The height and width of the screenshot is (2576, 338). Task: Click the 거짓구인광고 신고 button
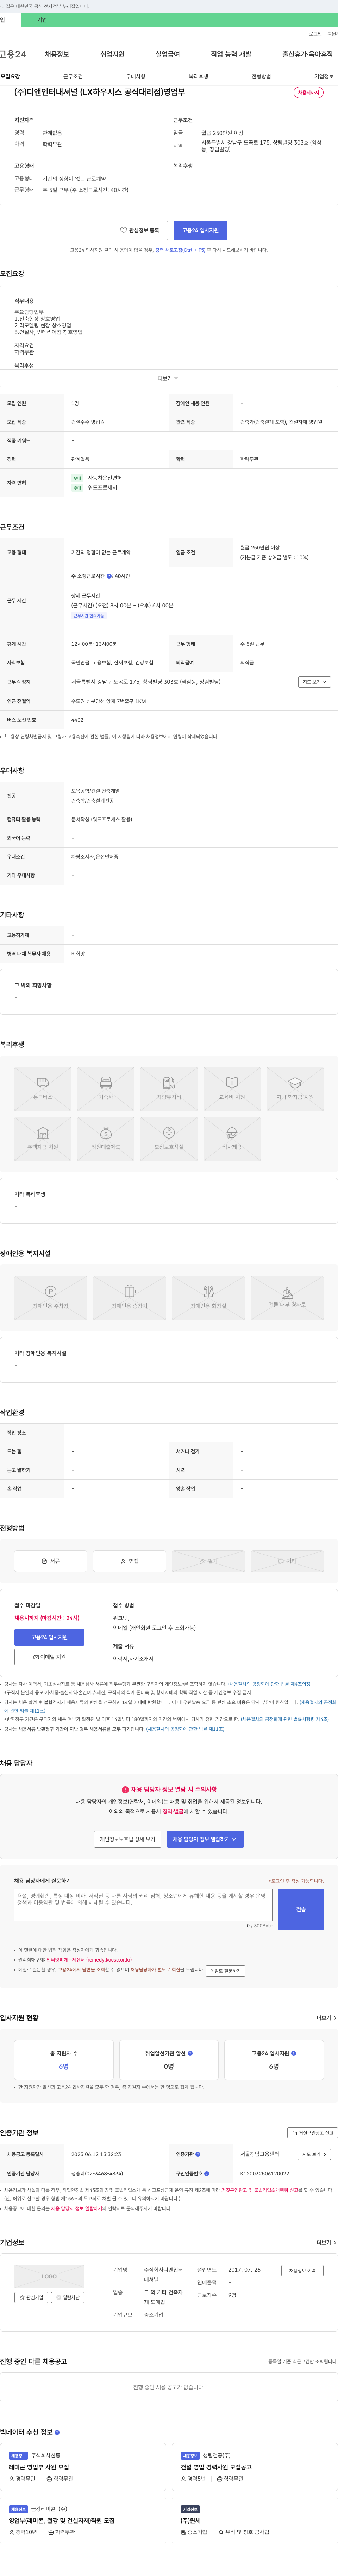pos(312,2133)
